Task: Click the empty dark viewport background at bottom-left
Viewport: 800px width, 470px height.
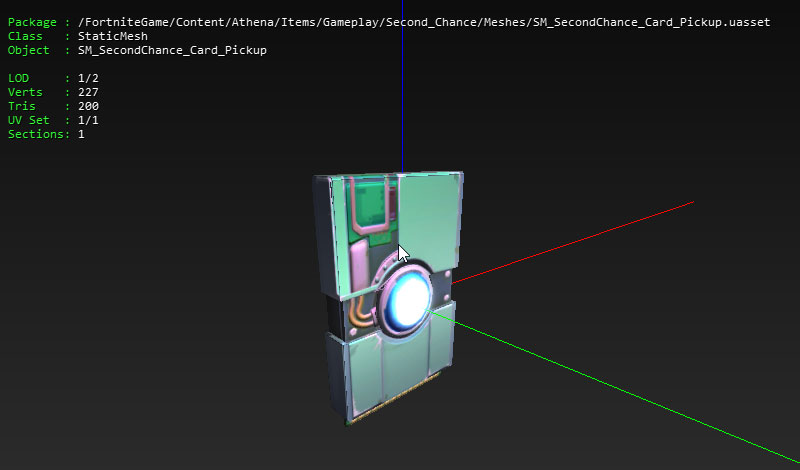Action: 120,380
